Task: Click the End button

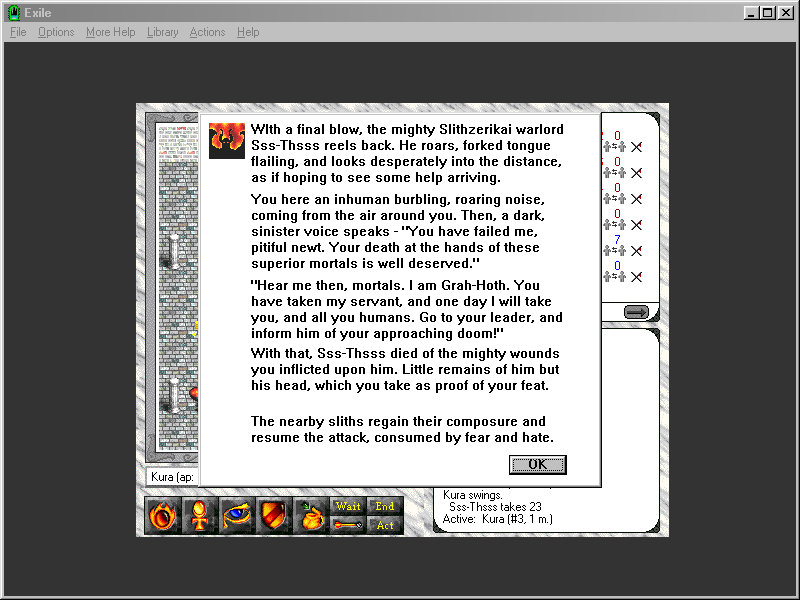Action: 385,506
